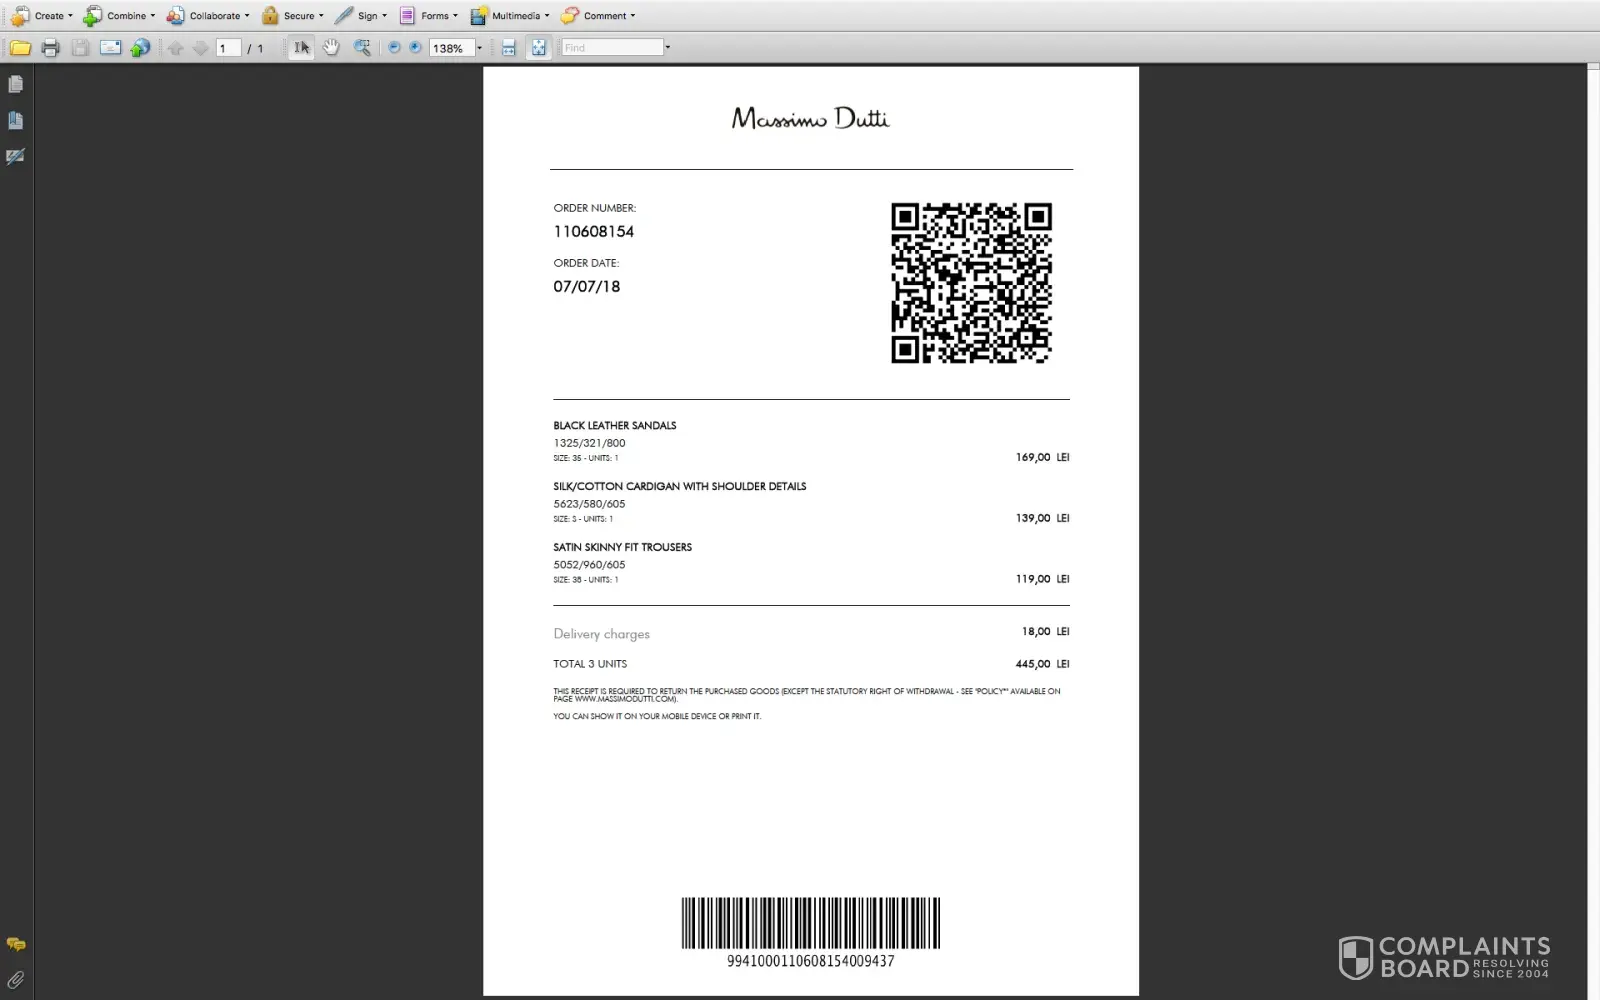Open the Combine menu
This screenshot has width=1600, height=1000.
tap(119, 16)
